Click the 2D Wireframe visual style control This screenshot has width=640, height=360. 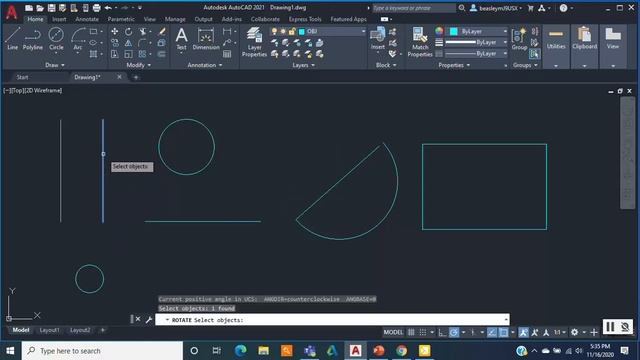click(x=44, y=91)
